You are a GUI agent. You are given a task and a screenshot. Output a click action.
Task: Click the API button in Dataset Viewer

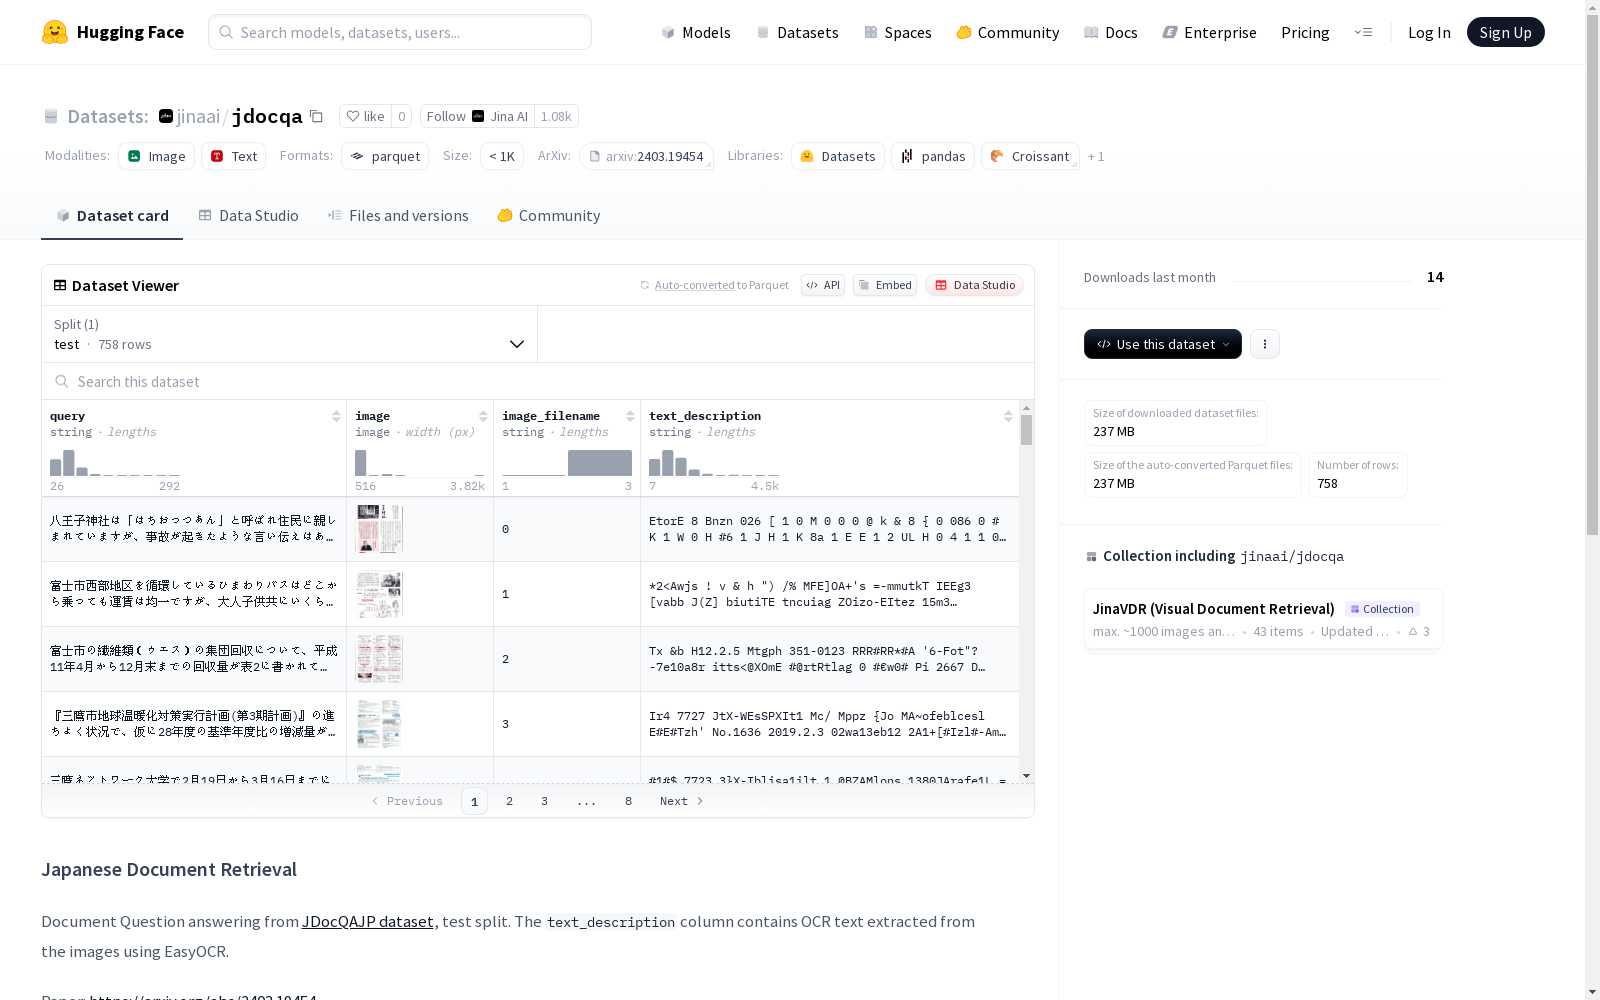tap(823, 285)
